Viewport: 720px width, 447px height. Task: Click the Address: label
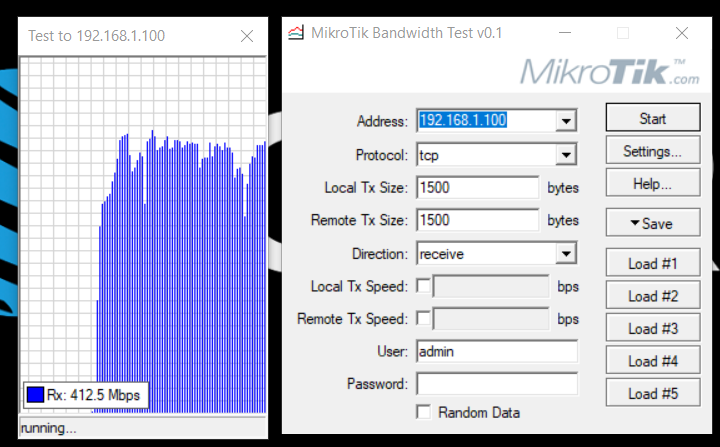[x=382, y=121]
